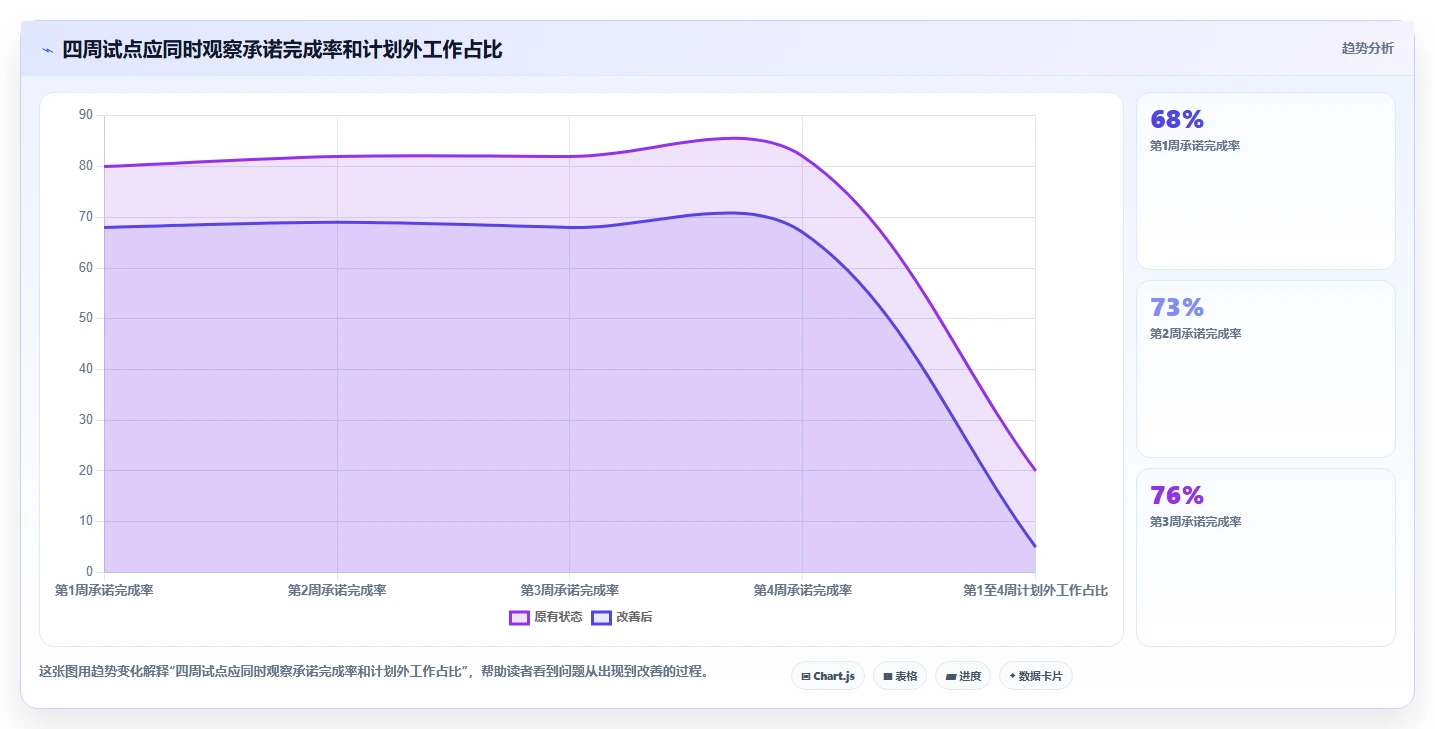Click the 趋势分析 label in header

[x=1367, y=49]
